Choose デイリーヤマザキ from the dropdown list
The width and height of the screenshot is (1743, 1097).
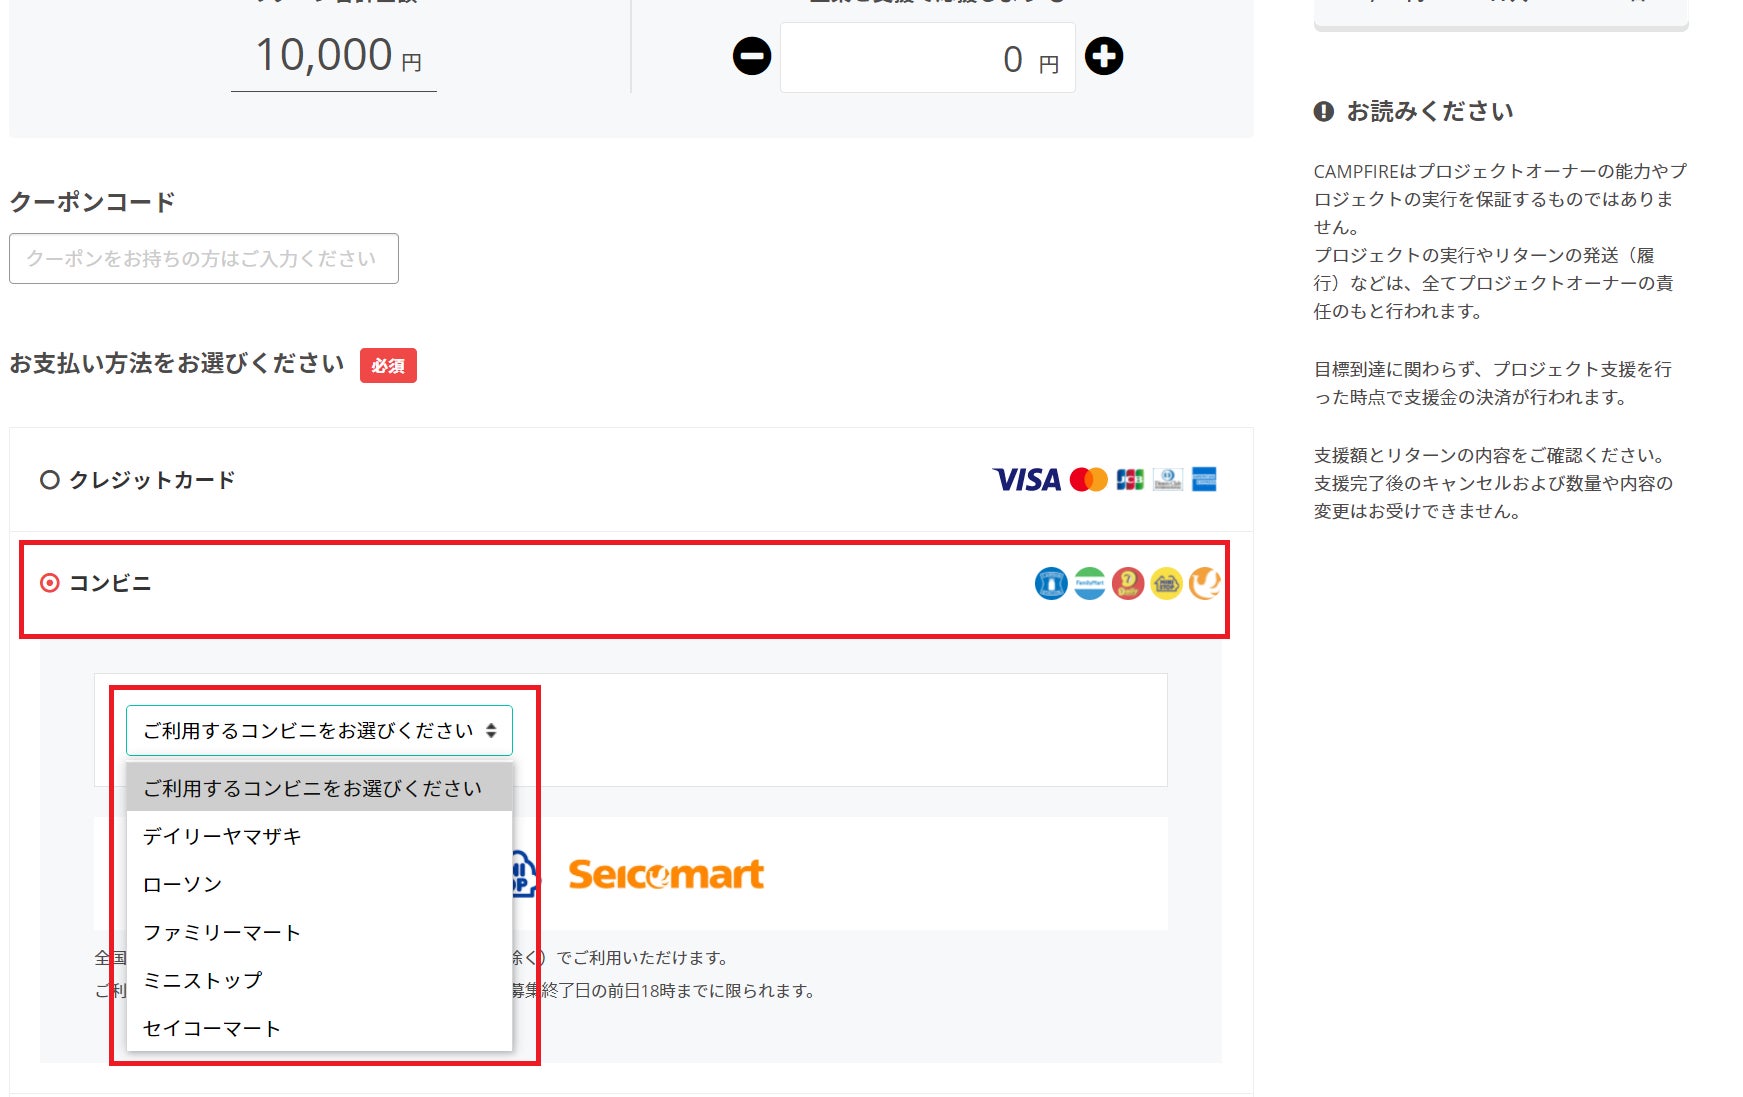coord(222,836)
